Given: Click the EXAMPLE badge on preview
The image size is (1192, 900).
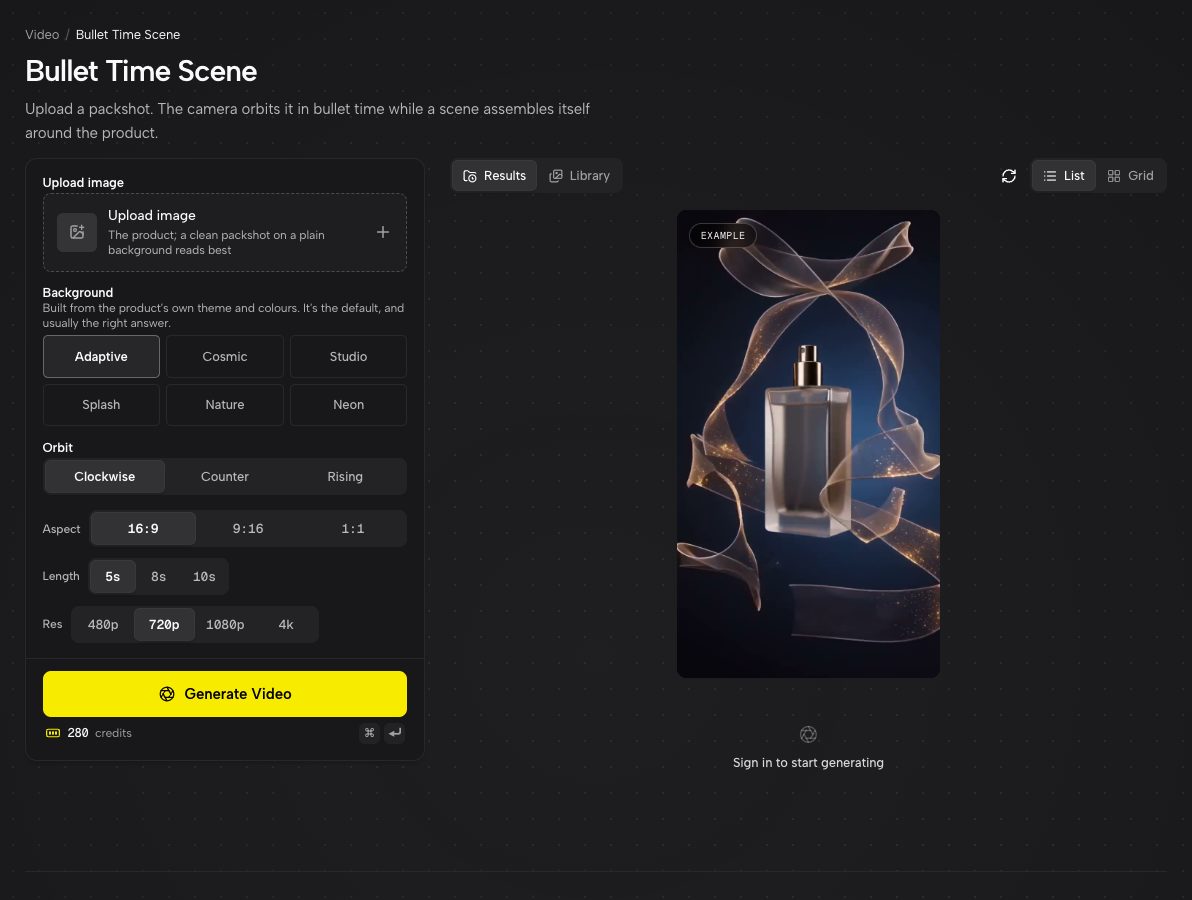Looking at the screenshot, I should (722, 236).
